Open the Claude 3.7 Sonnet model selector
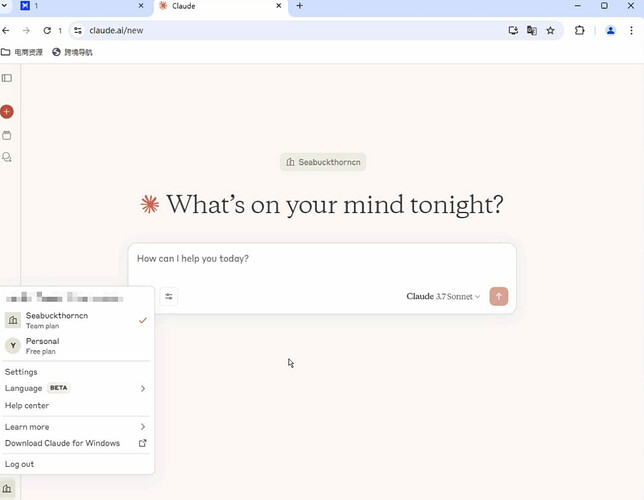Screen dimensions: 644x500 (443, 296)
